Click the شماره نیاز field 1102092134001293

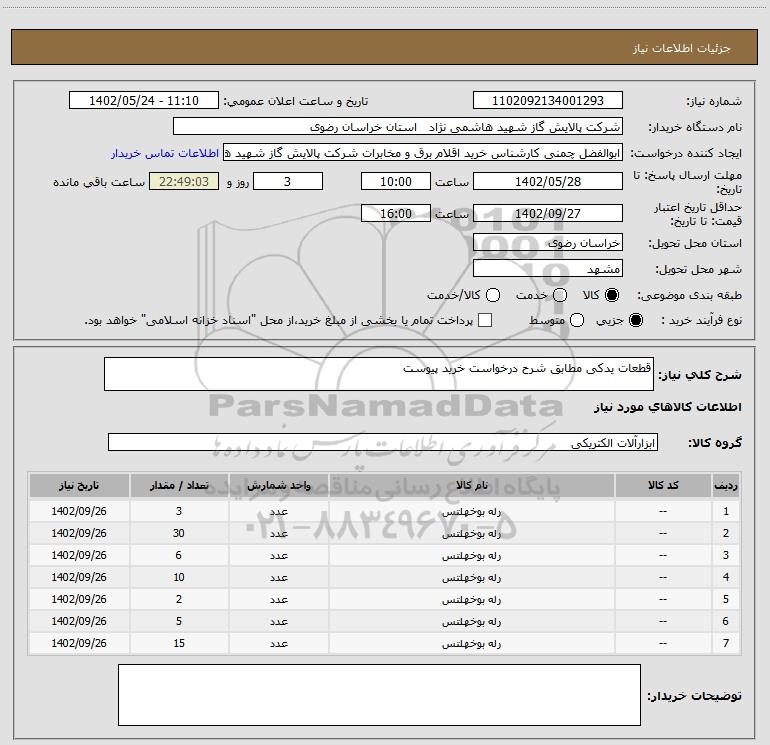pos(547,101)
